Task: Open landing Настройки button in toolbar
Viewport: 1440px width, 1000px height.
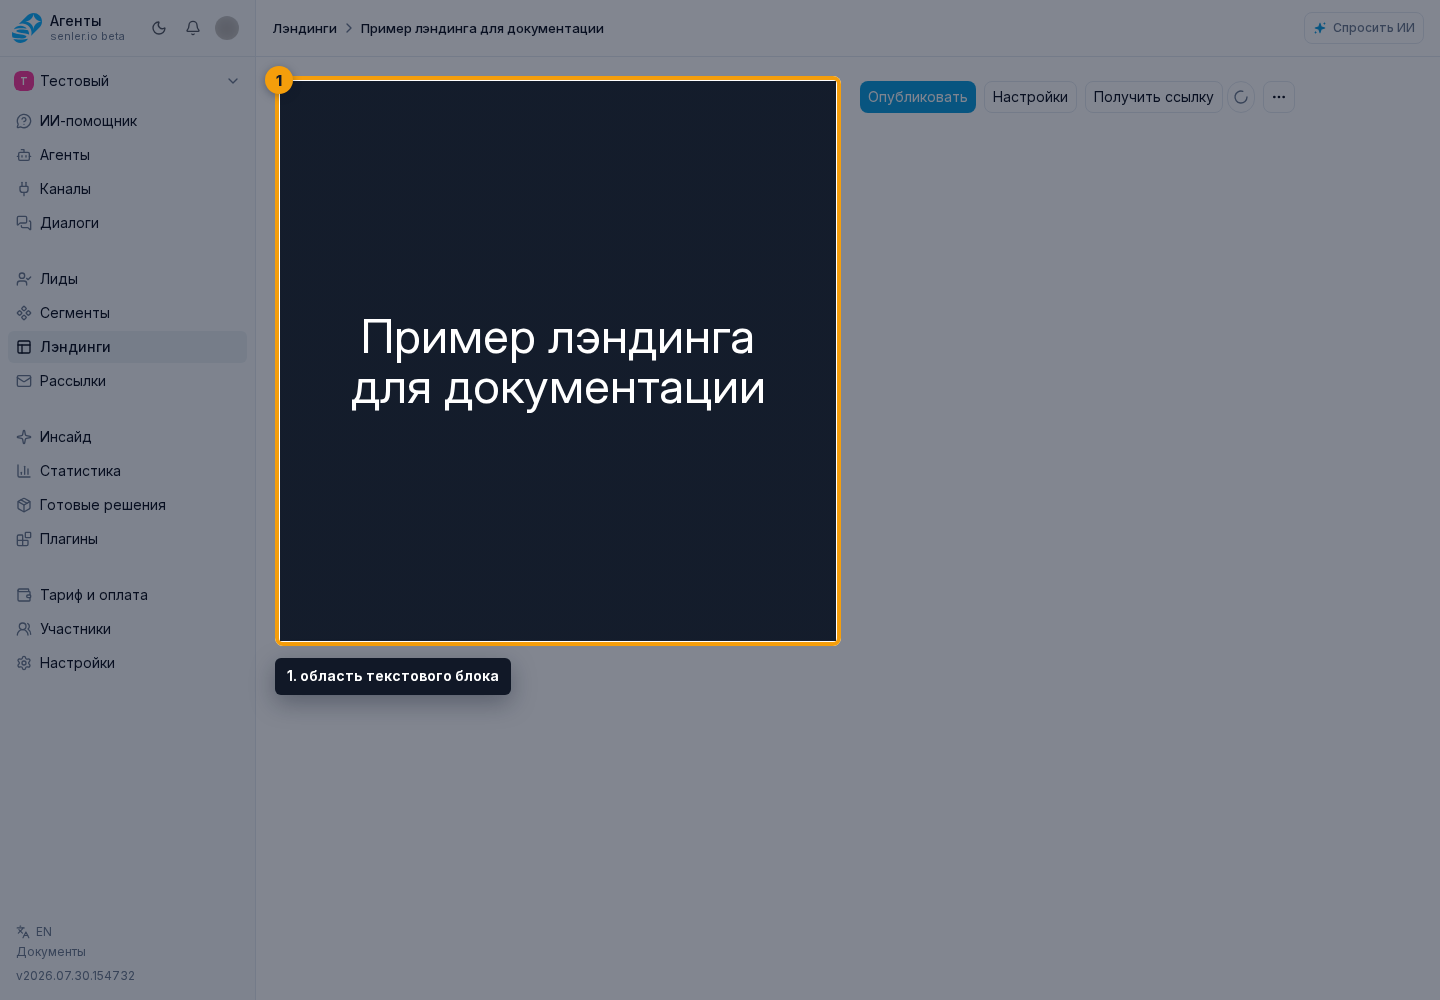Action: (x=1030, y=97)
